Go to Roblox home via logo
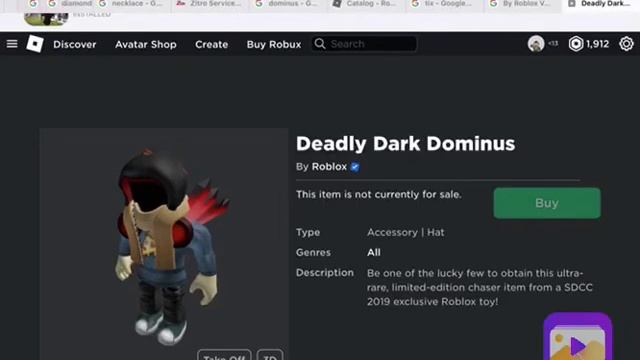 35,44
